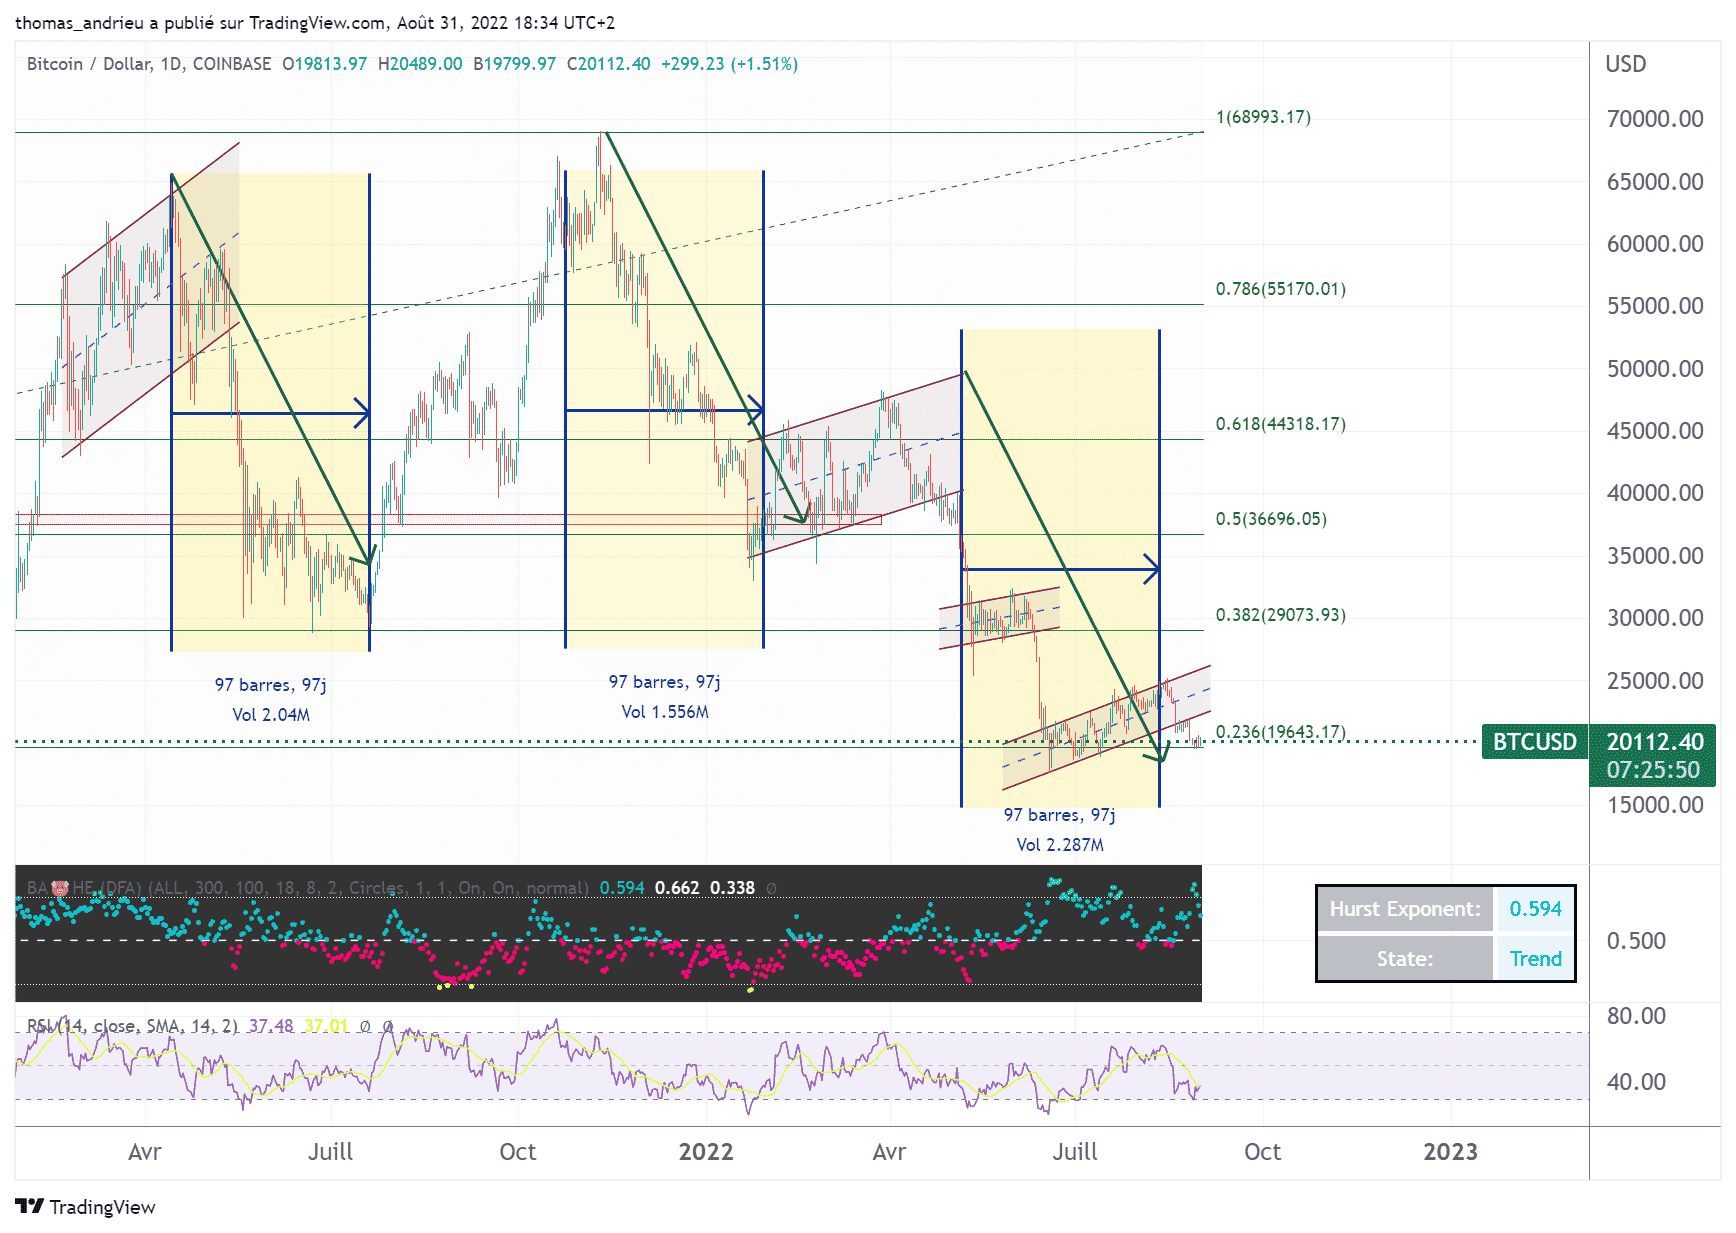Click the current price 20112.40 tag

click(1655, 742)
